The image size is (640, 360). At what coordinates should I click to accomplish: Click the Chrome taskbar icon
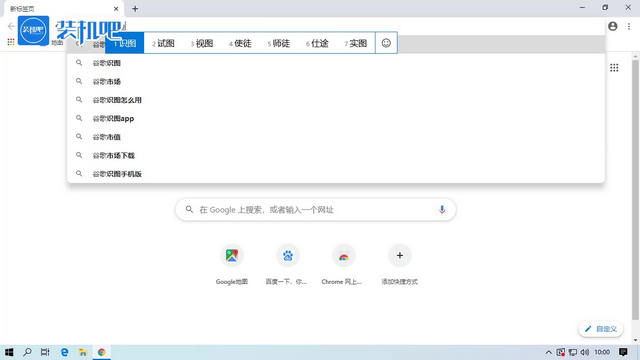click(x=102, y=352)
